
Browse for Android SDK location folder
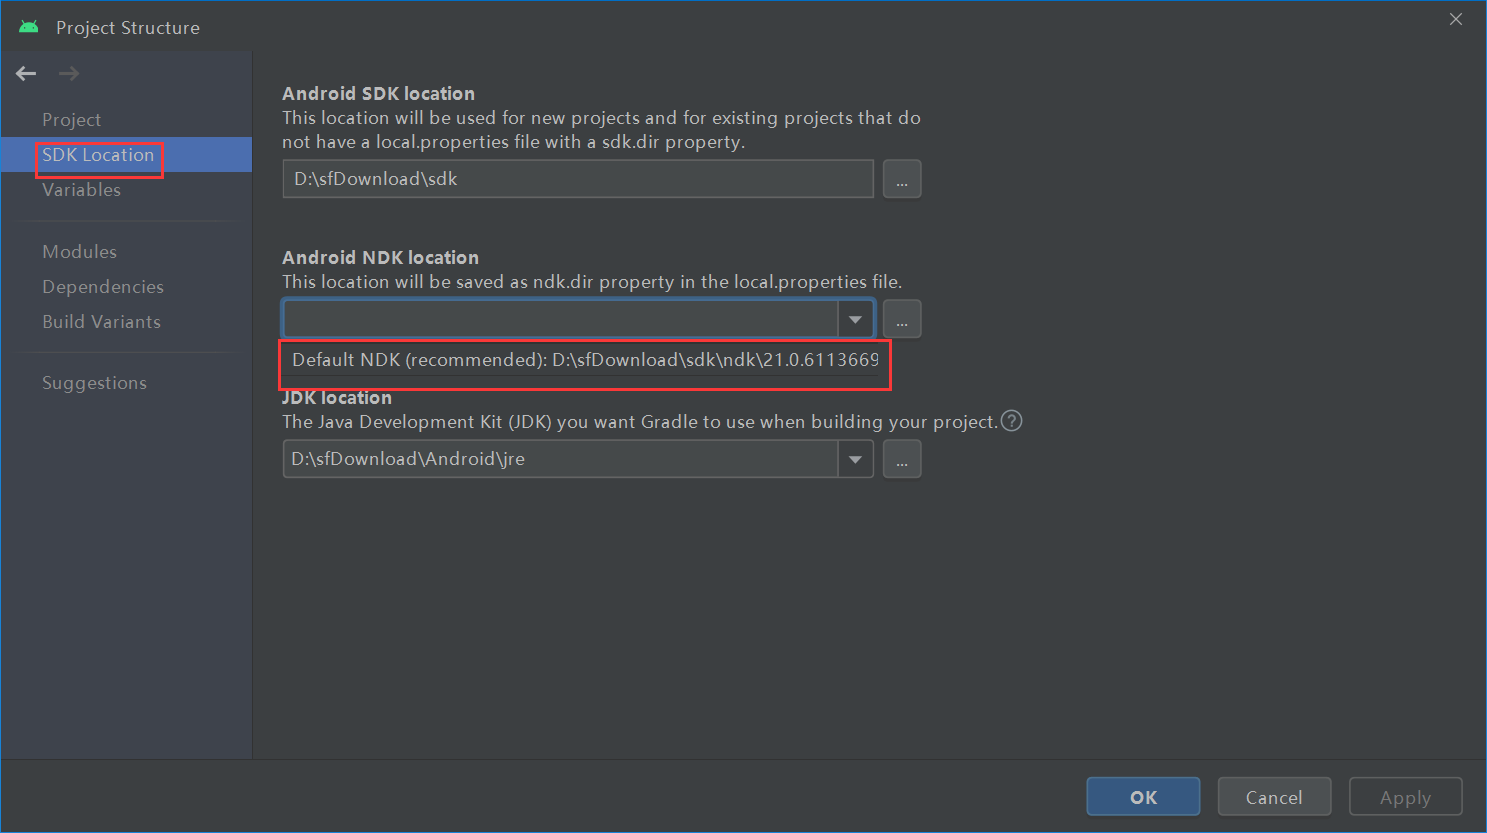pyautogui.click(x=902, y=179)
